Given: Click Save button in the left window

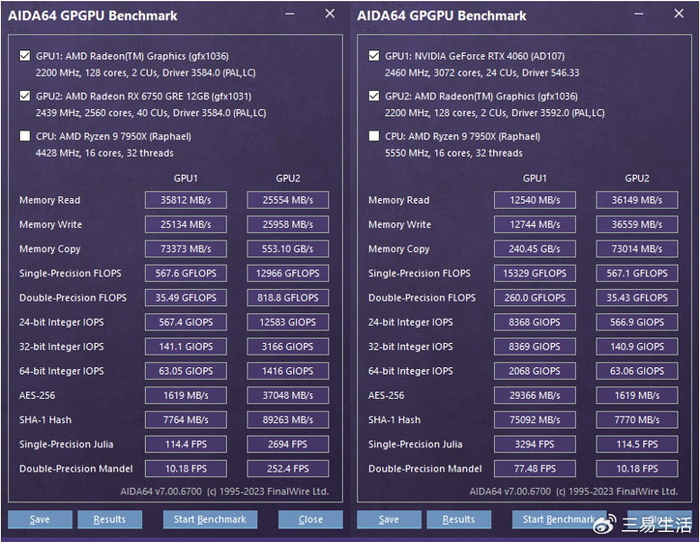Looking at the screenshot, I should 40,519.
